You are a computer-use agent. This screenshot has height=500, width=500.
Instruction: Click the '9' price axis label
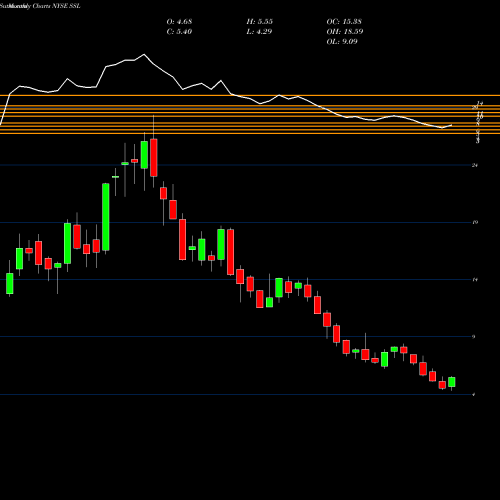(474, 337)
